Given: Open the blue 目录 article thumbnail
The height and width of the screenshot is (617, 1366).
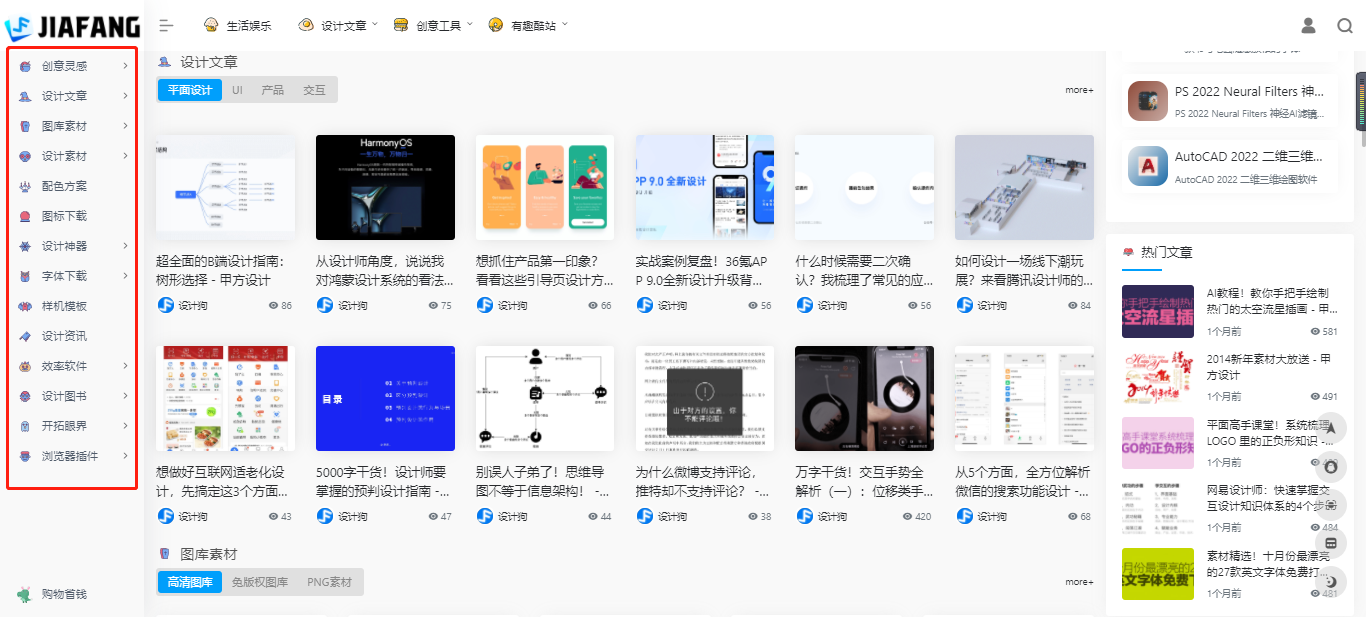Looking at the screenshot, I should coord(385,398).
